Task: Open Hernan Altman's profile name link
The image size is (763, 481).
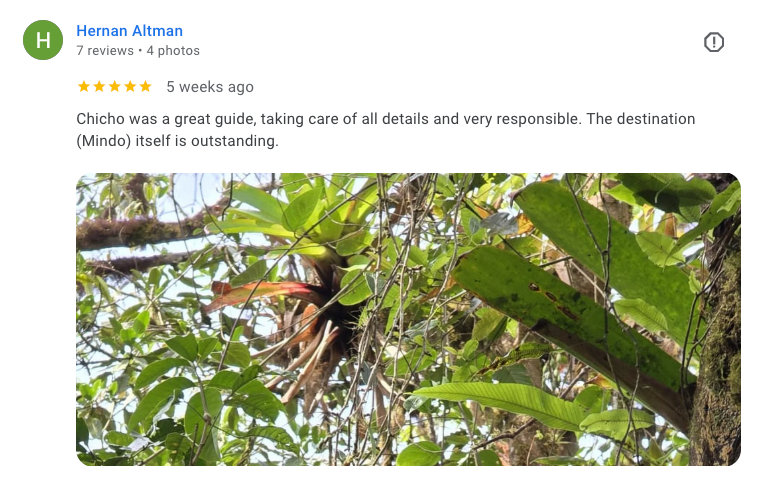Action: coord(129,31)
